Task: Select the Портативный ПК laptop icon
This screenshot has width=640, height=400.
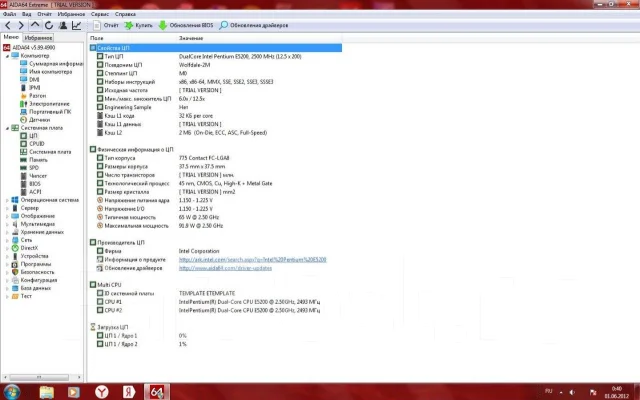Action: (23, 112)
